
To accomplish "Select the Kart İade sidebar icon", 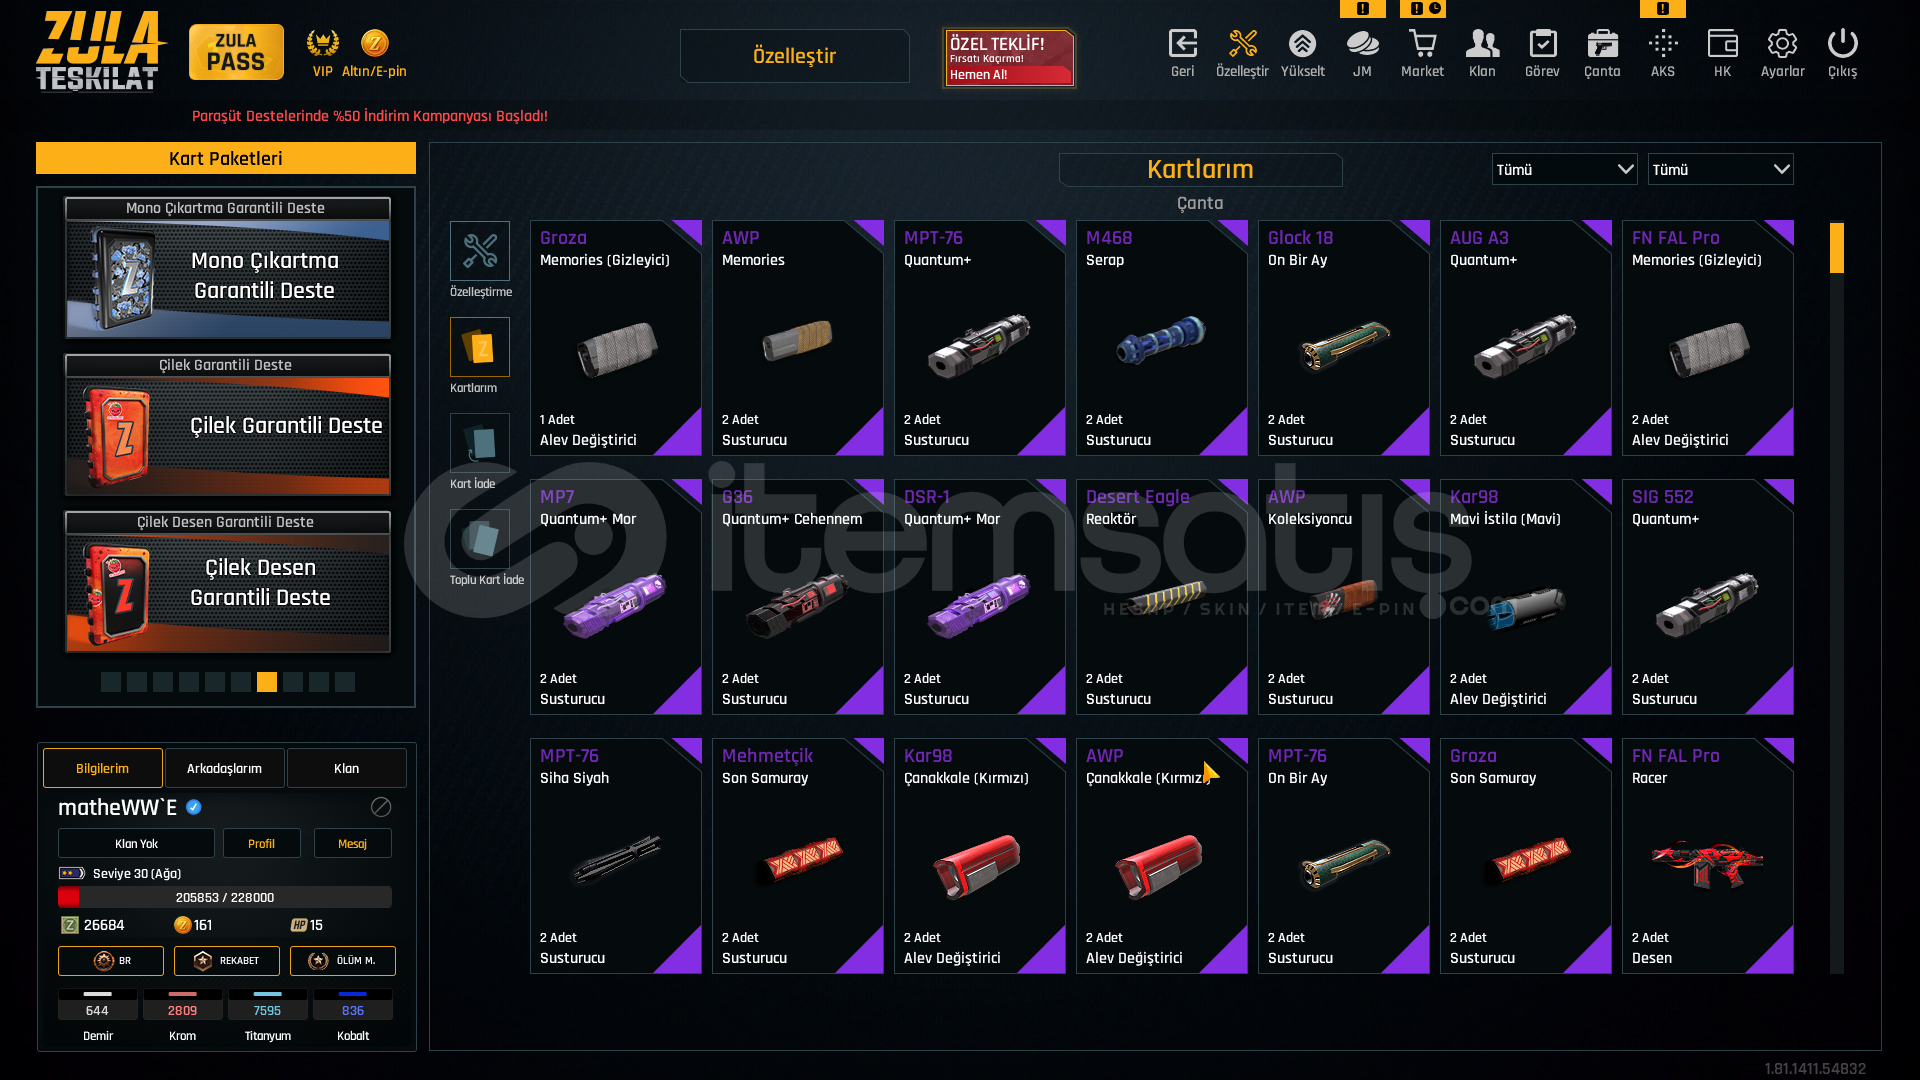I will point(480,442).
